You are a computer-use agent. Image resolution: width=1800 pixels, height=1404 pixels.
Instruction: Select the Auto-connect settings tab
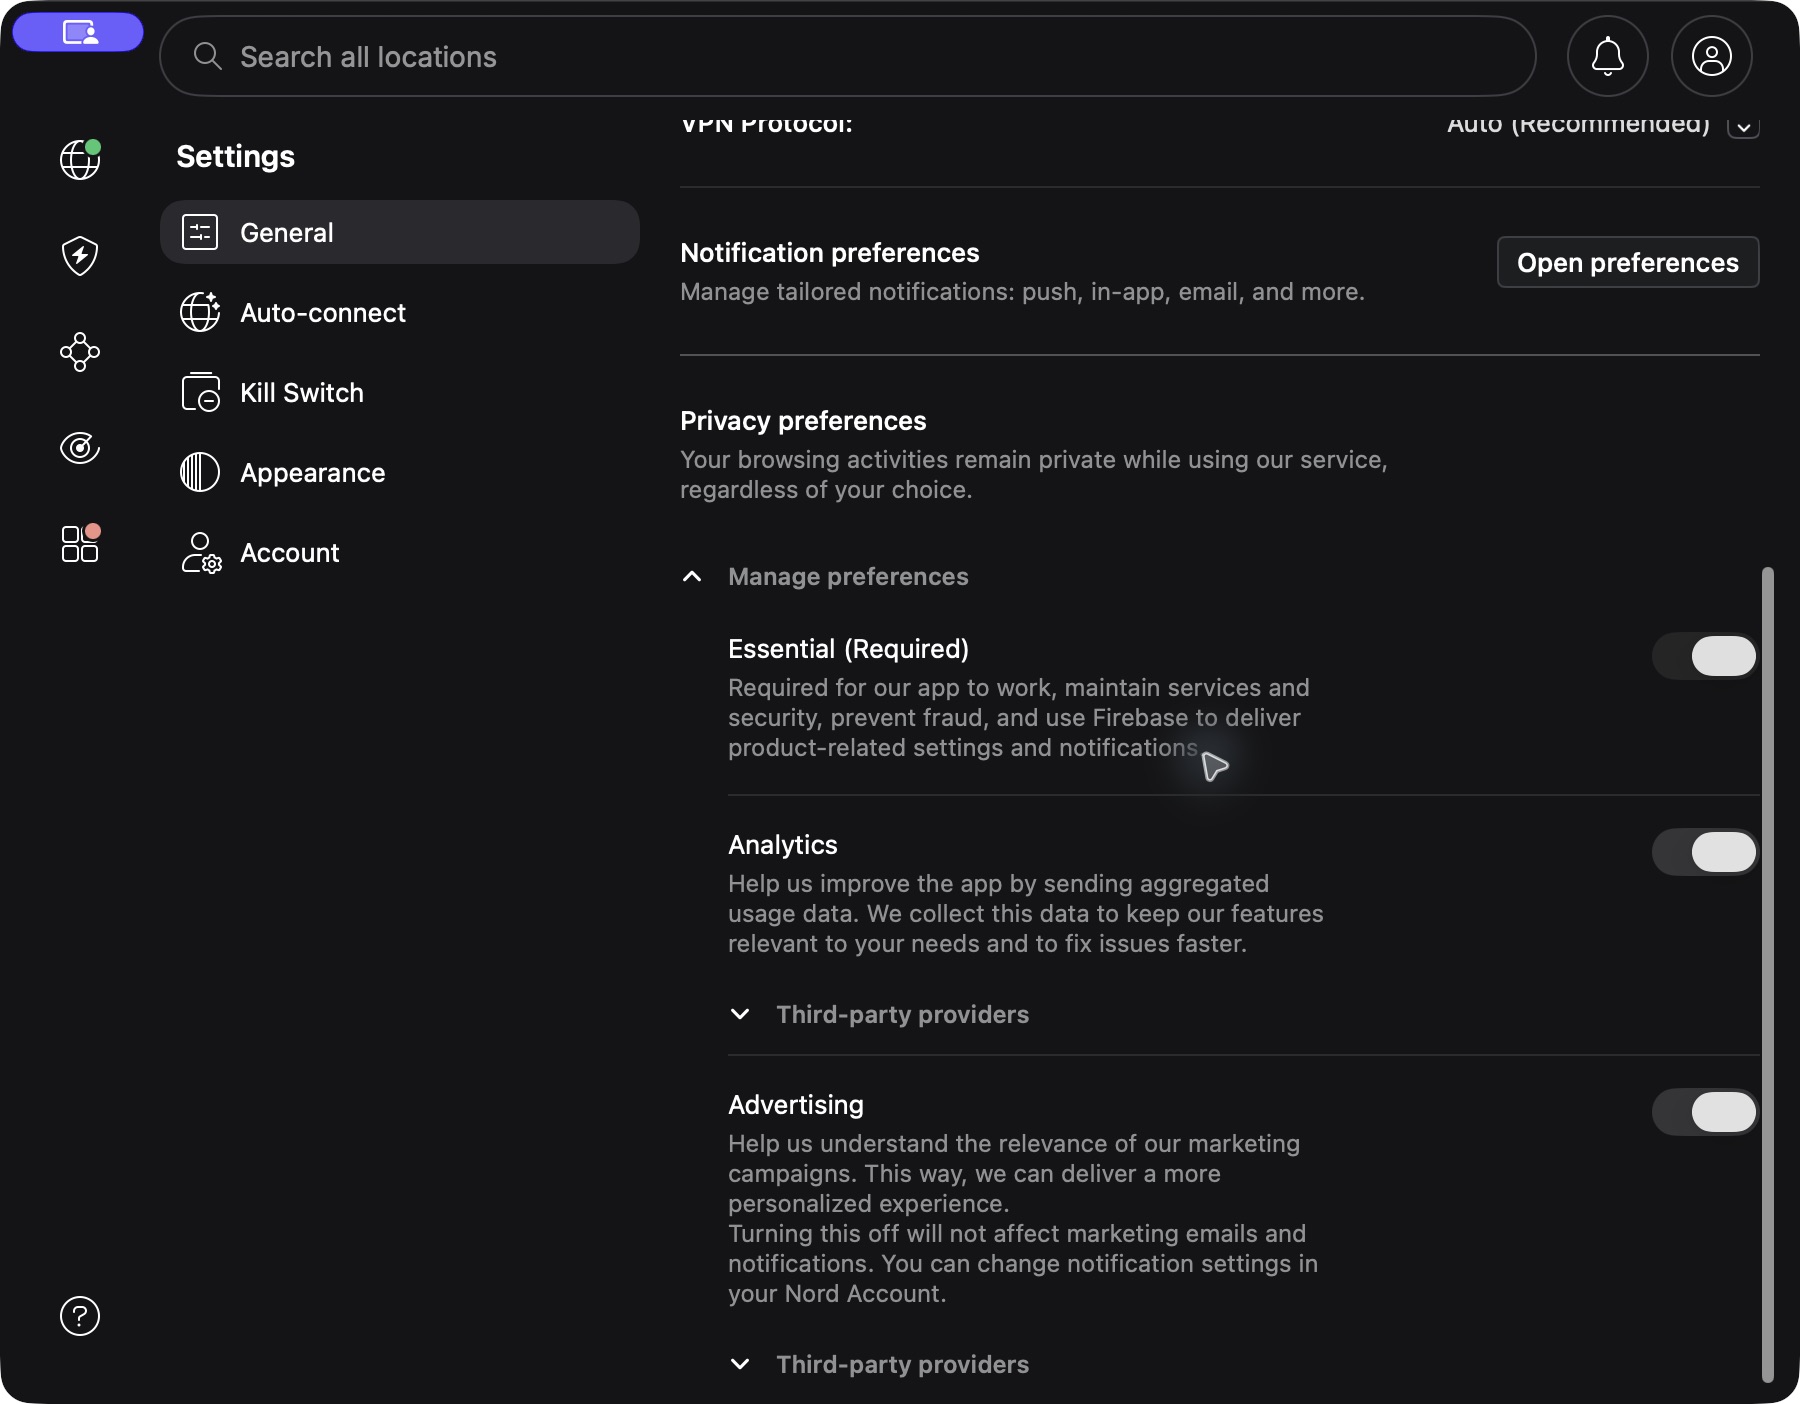(400, 312)
